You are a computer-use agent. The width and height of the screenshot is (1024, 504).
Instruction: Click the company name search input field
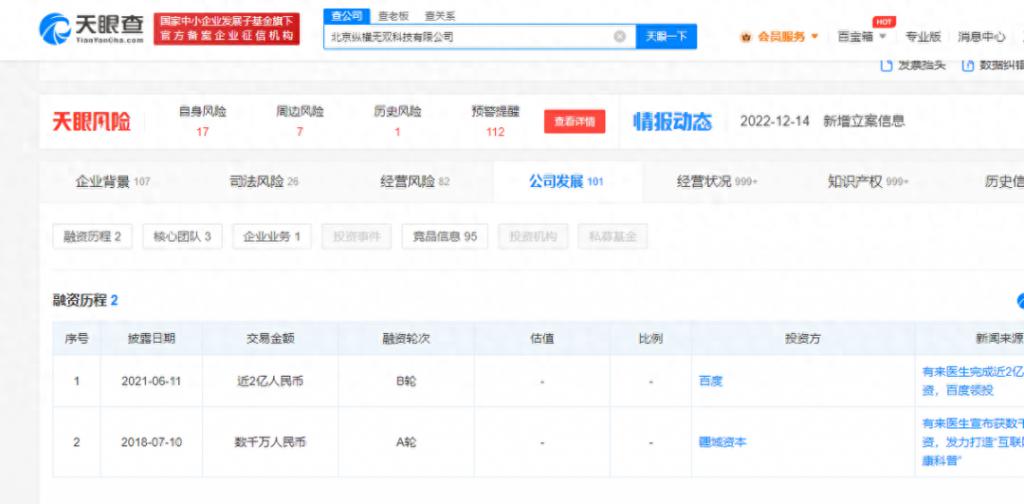click(468, 37)
